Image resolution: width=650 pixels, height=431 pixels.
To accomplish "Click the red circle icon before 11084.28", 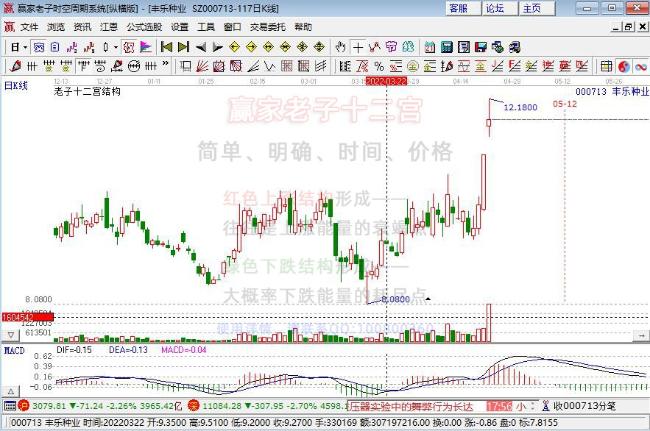I will point(194,405).
